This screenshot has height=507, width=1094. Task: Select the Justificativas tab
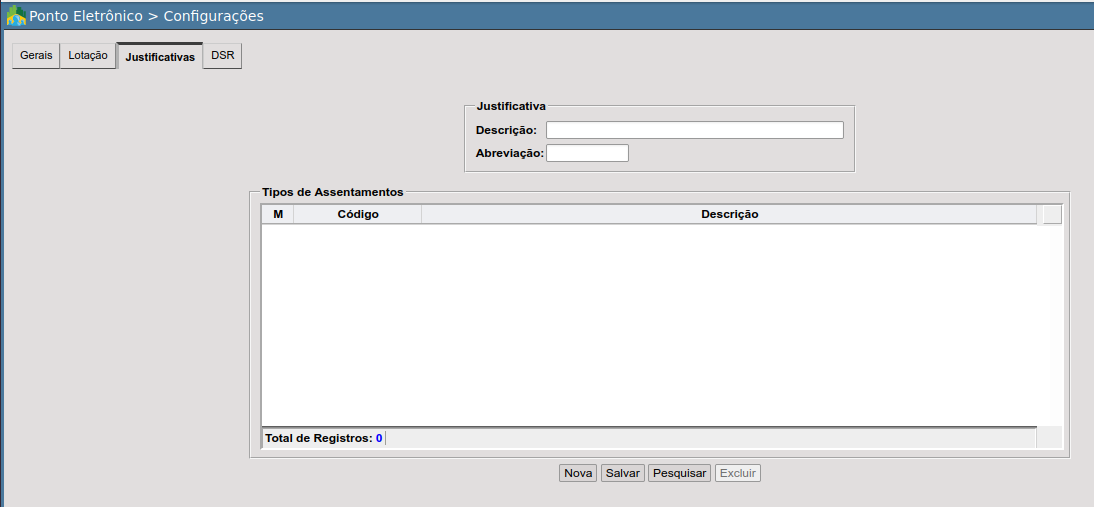tap(160, 56)
